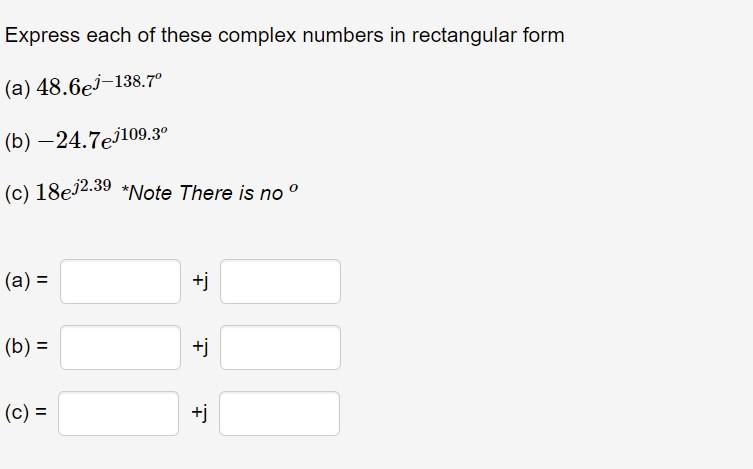753x469 pixels.
Task: Click the +j label in answer row (a)
Action: click(200, 281)
